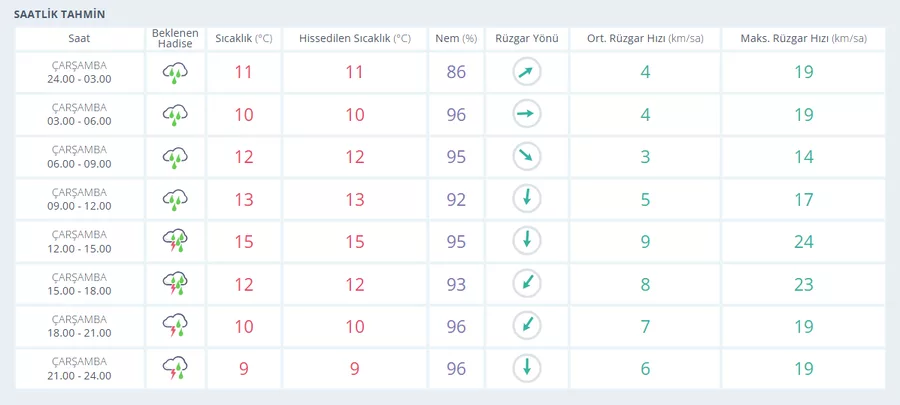Select the southeast wind arrow for 06.00 - 09.00
Screen dimensions: 900x405
click(526, 157)
